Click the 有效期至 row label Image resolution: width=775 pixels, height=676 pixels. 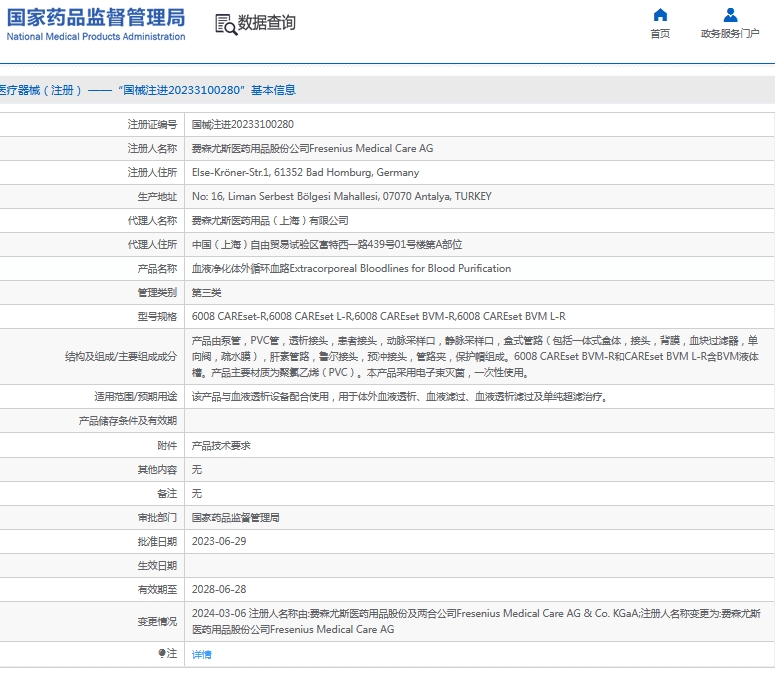click(x=157, y=590)
